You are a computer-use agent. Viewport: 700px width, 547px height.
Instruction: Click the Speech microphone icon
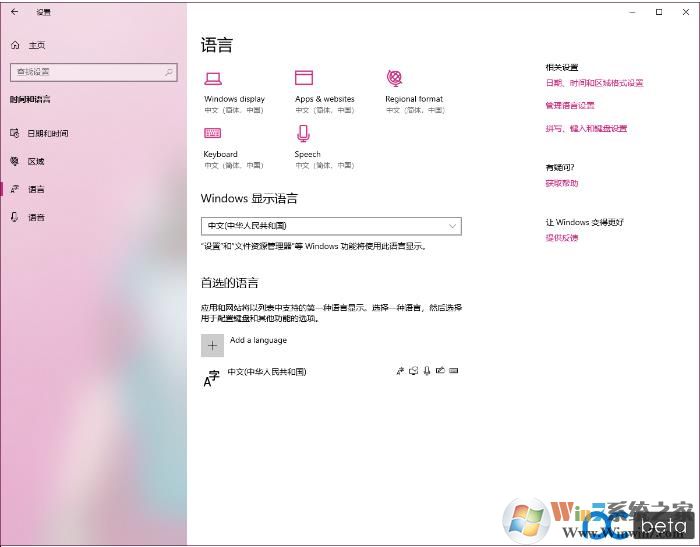[303, 133]
